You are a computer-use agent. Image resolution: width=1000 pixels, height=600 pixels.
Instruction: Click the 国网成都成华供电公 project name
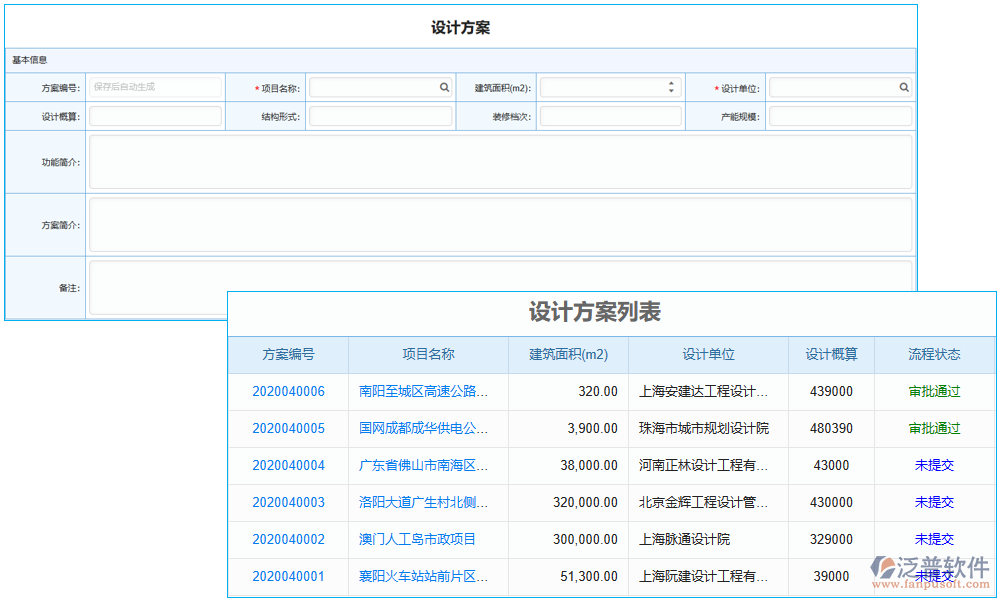point(425,428)
